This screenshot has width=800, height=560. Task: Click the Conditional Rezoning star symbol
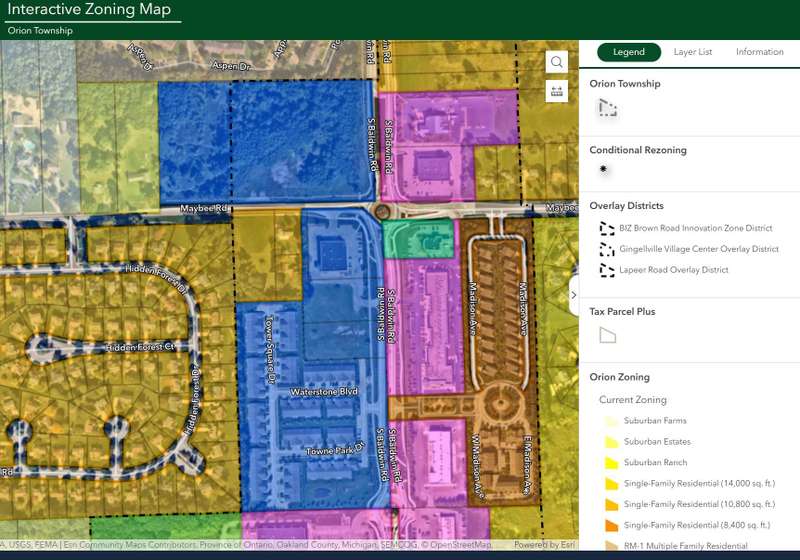click(x=603, y=170)
